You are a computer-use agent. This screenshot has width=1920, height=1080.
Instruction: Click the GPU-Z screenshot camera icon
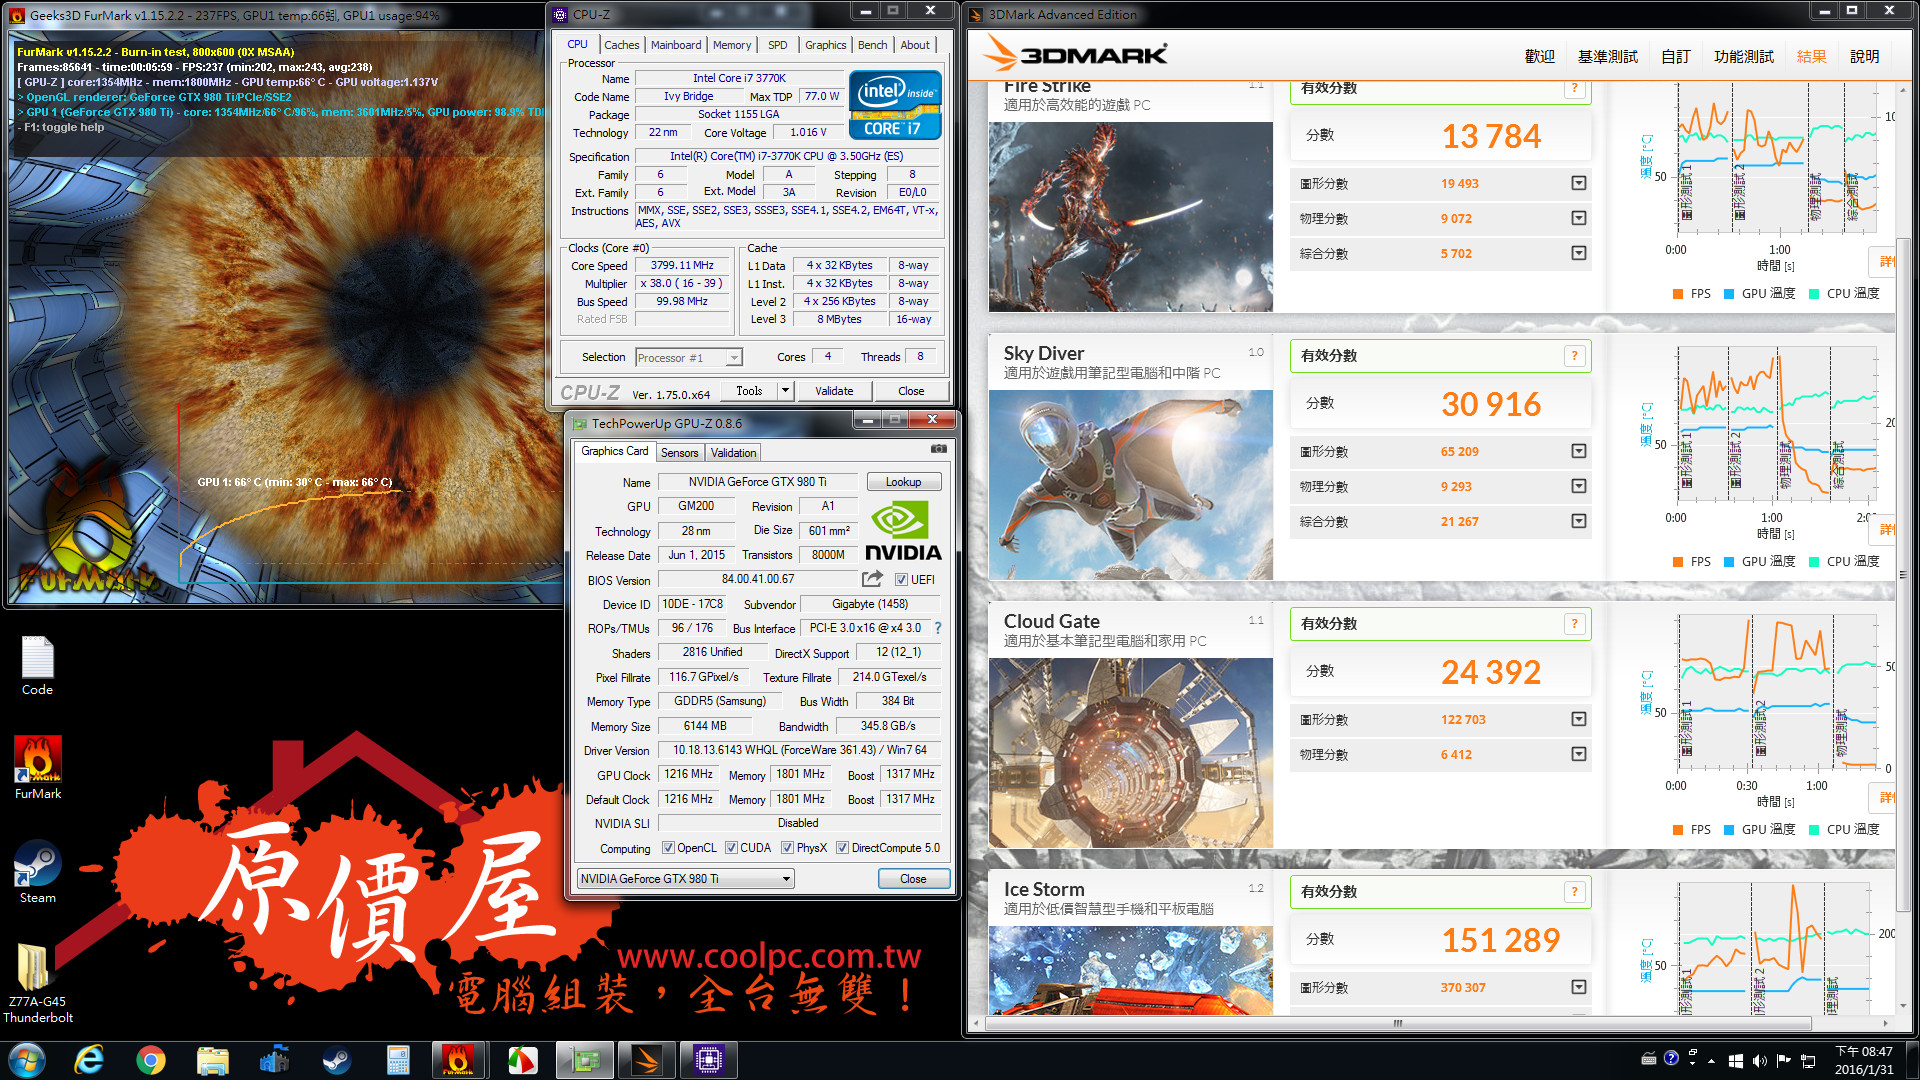pos(938,450)
